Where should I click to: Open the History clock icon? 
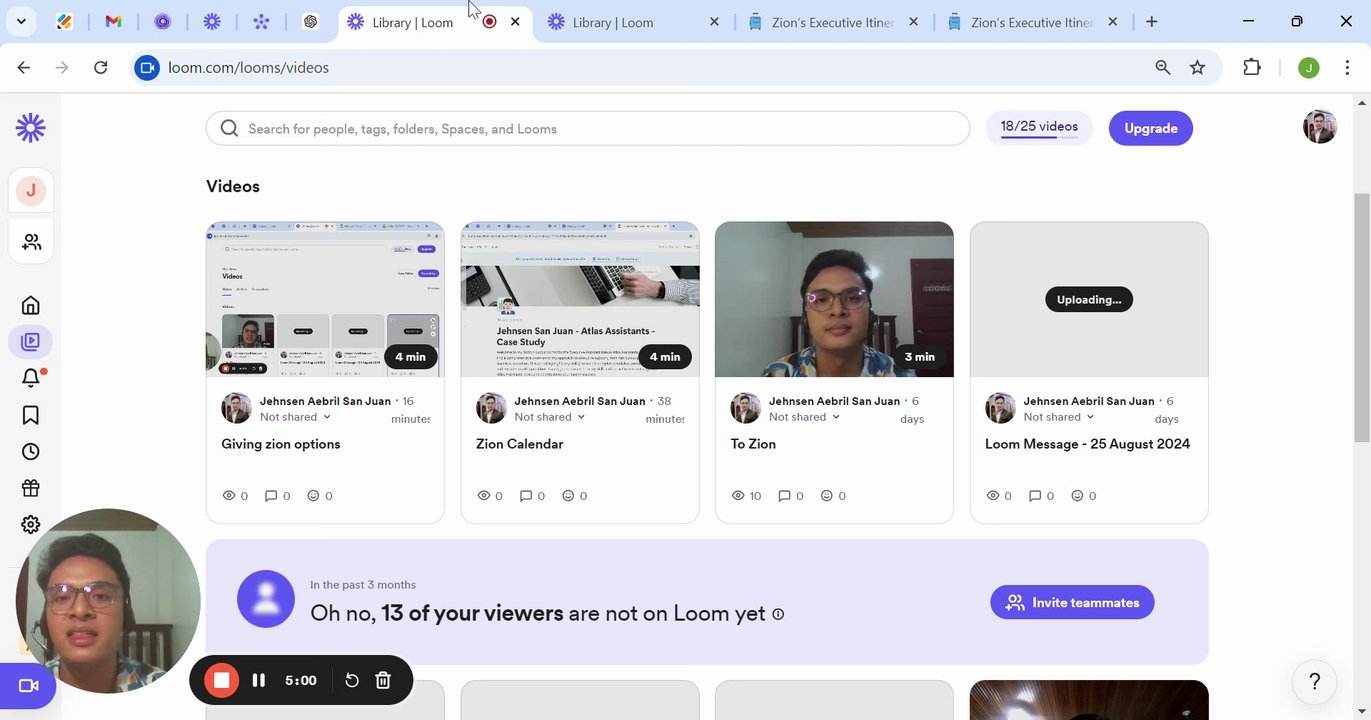31,452
